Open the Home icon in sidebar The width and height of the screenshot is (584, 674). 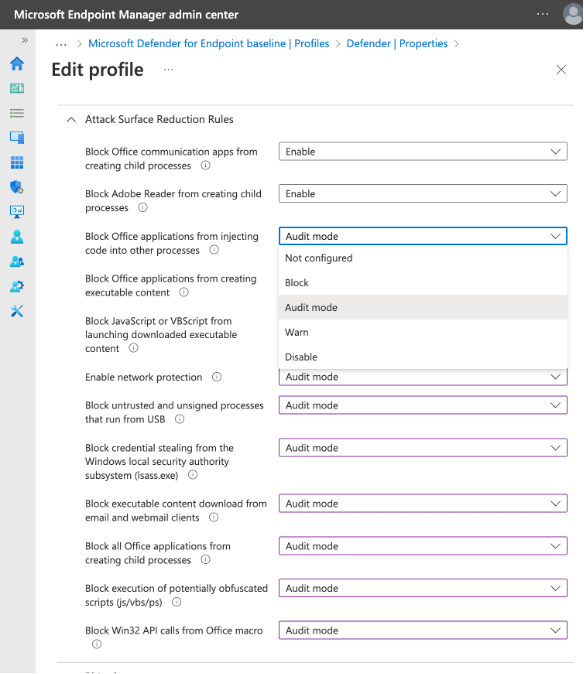click(x=17, y=64)
